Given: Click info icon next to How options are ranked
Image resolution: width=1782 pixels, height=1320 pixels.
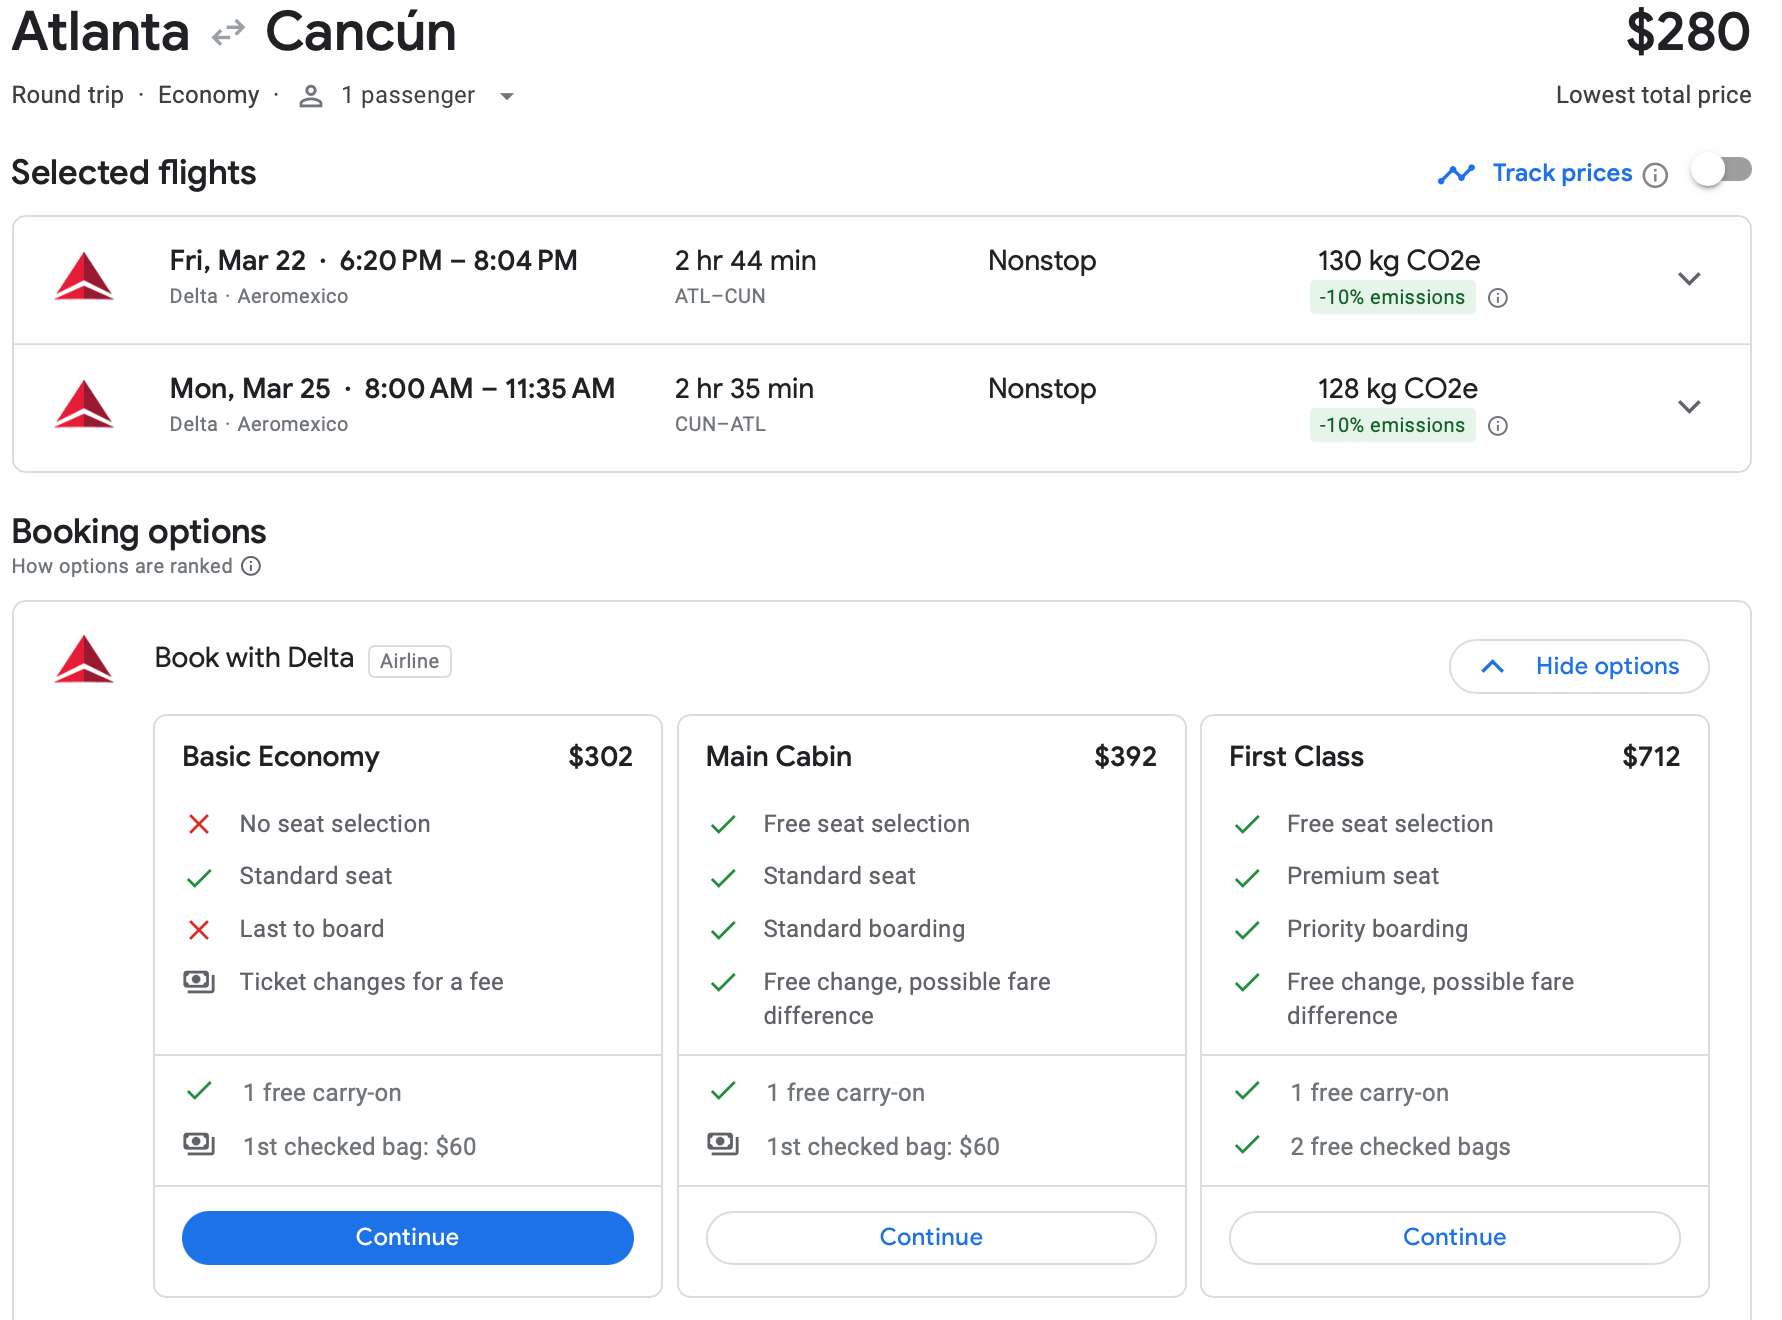Looking at the screenshot, I should 252,566.
